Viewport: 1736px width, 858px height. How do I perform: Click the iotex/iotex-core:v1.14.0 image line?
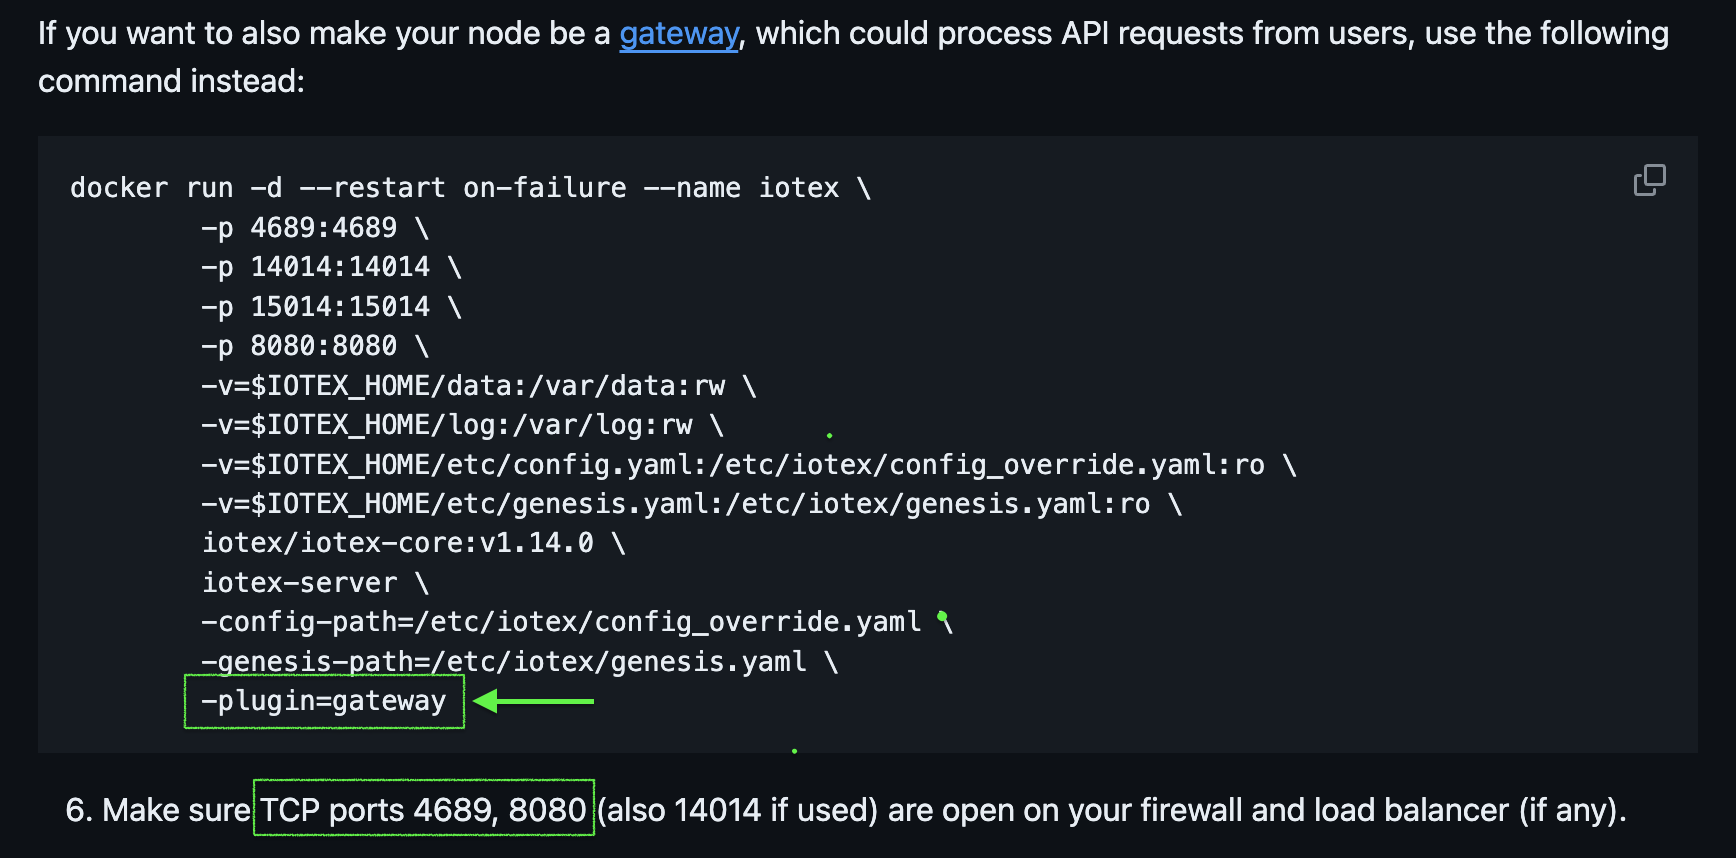pos(412,543)
